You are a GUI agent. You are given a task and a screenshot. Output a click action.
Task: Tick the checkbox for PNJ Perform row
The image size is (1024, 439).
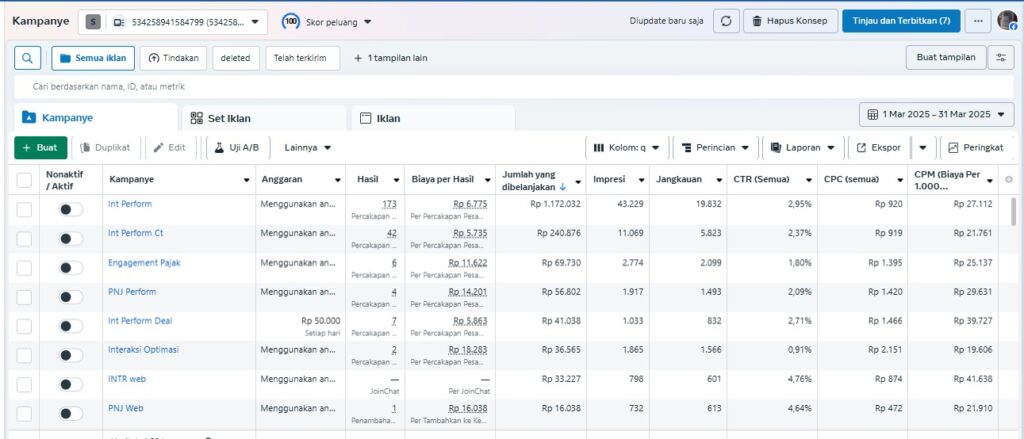(24, 297)
